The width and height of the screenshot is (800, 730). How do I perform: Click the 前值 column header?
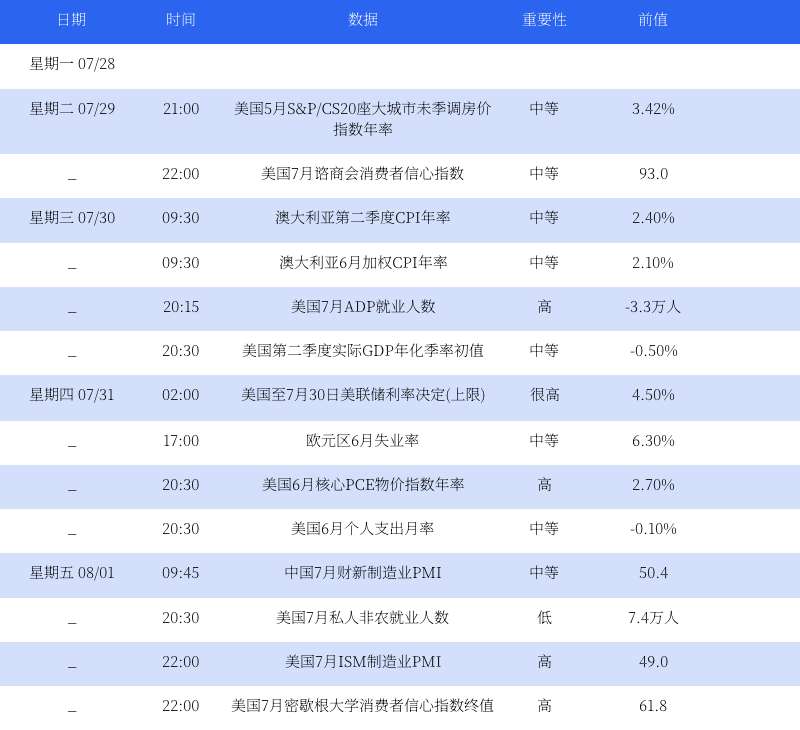tap(653, 20)
